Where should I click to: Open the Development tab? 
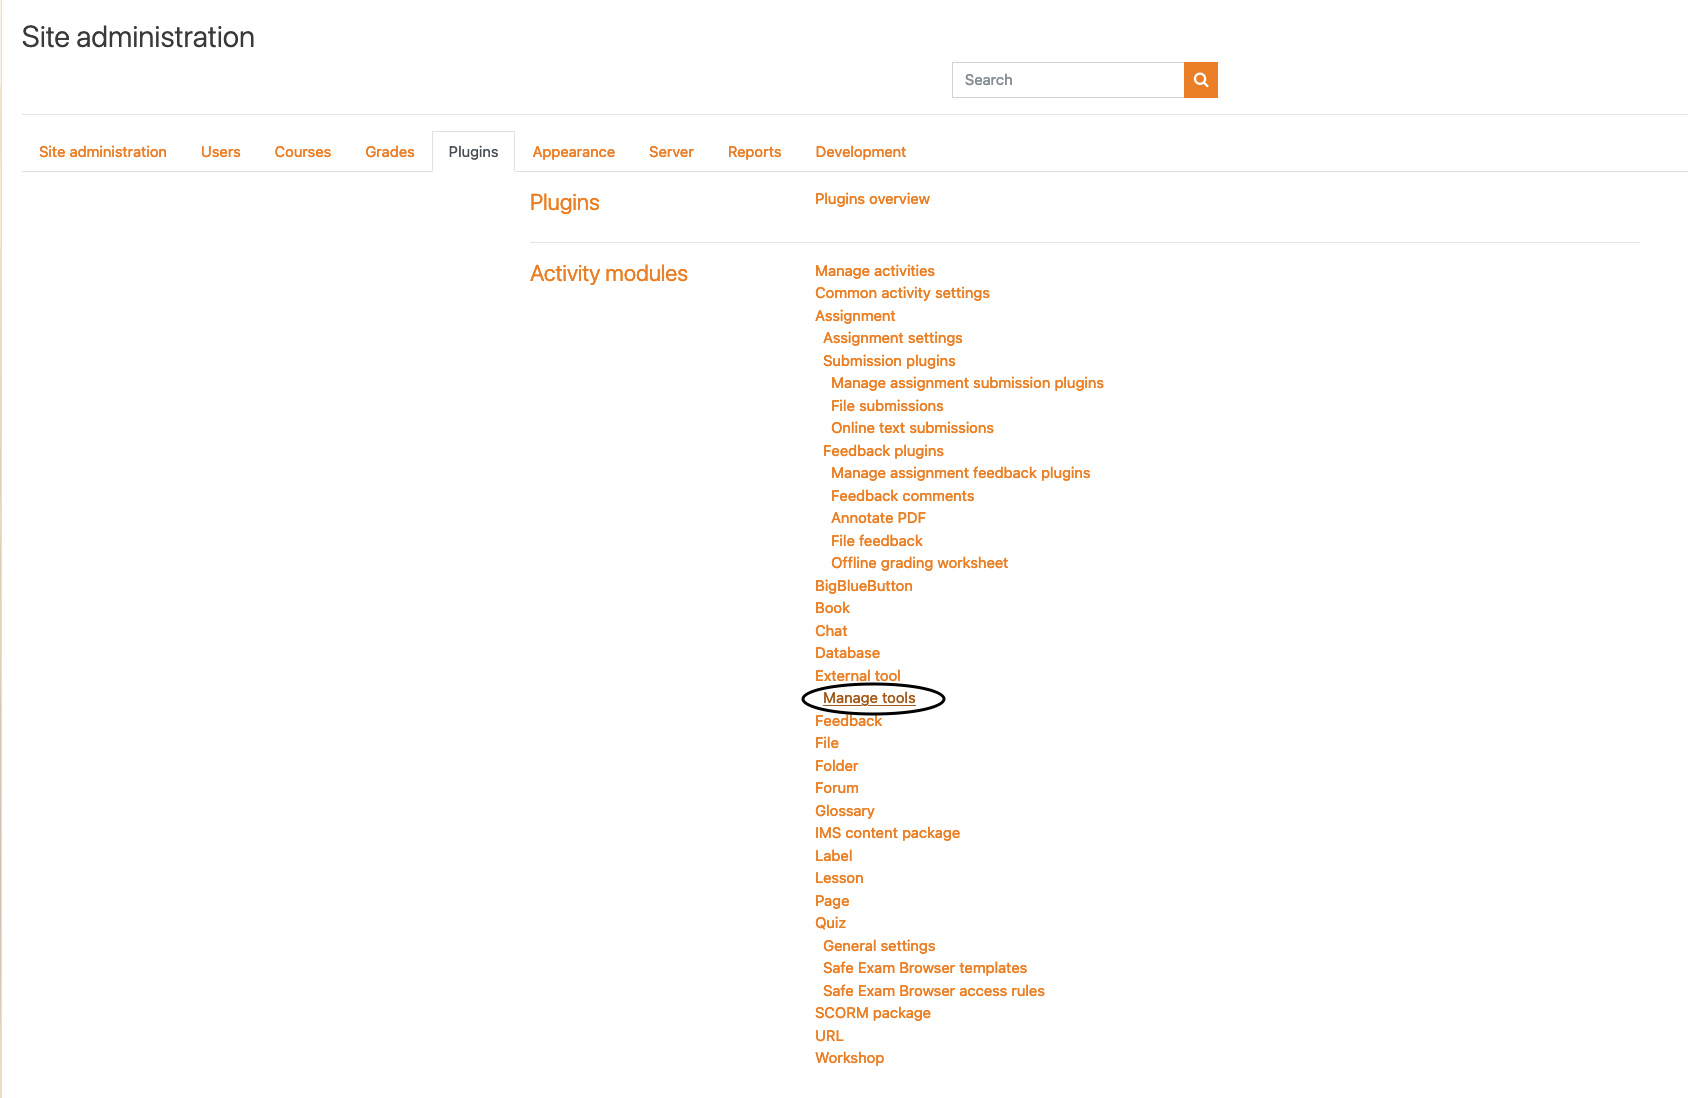(860, 152)
